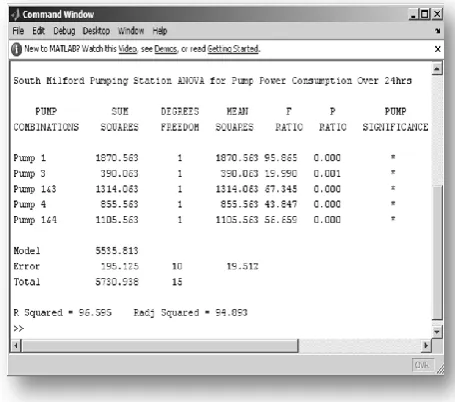This screenshot has height=402, width=455.
Task: Click the horizontal scrollbar right arrow
Action: (426, 346)
